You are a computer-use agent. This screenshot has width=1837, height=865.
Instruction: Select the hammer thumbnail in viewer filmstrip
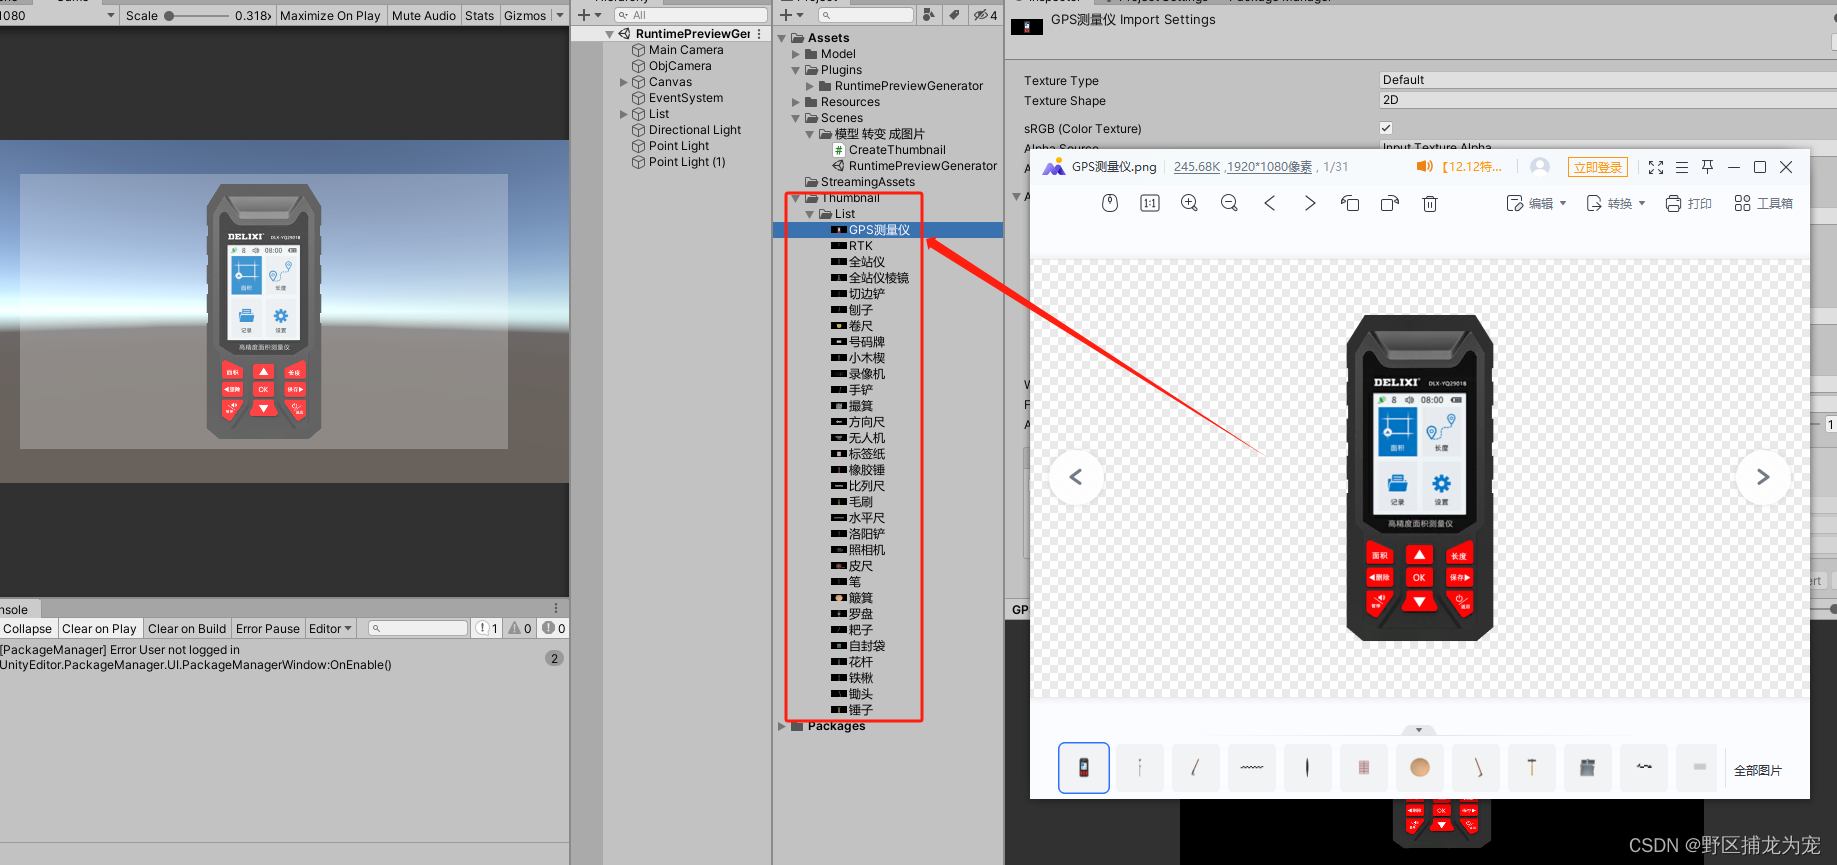pyautogui.click(x=1531, y=768)
